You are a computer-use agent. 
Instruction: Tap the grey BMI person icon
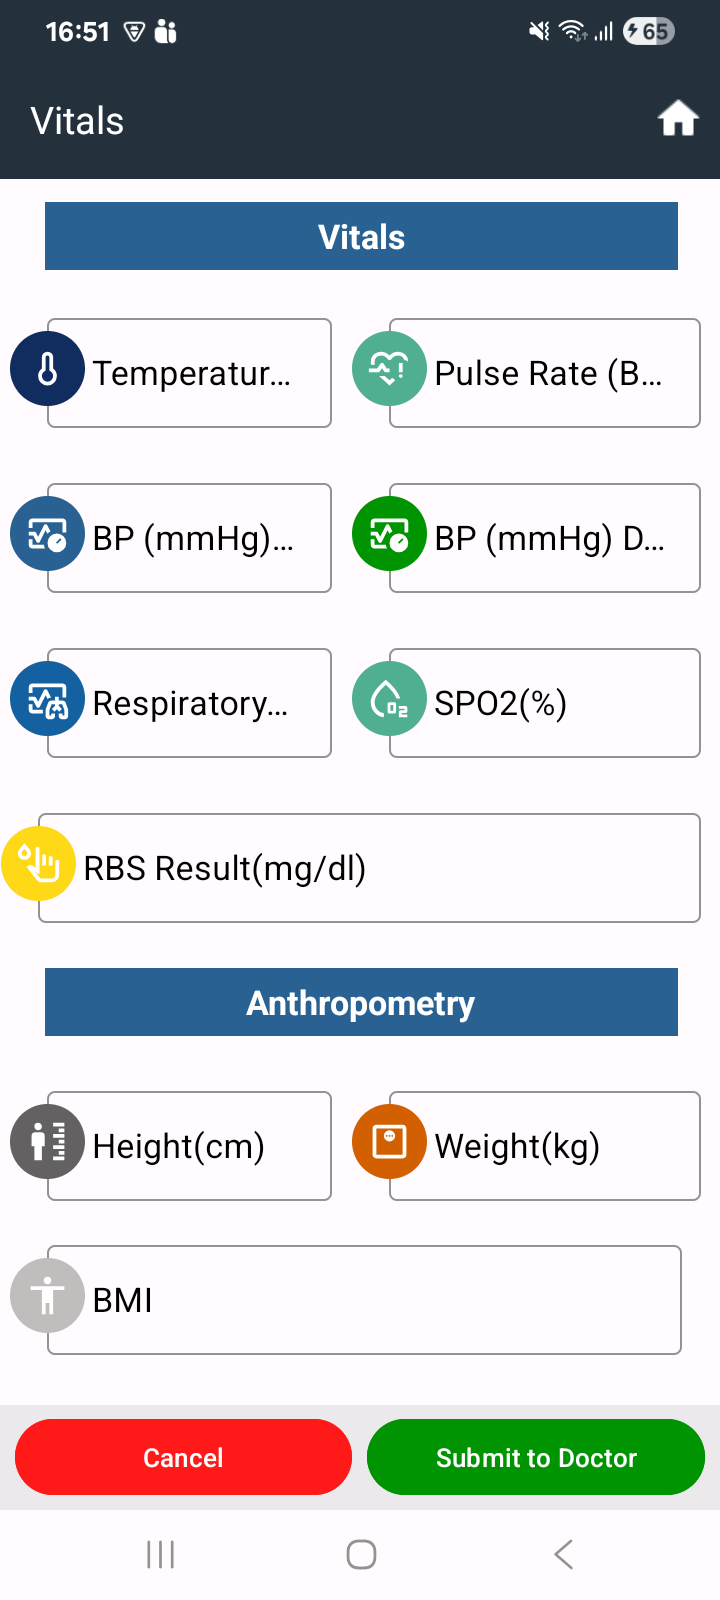click(47, 1296)
